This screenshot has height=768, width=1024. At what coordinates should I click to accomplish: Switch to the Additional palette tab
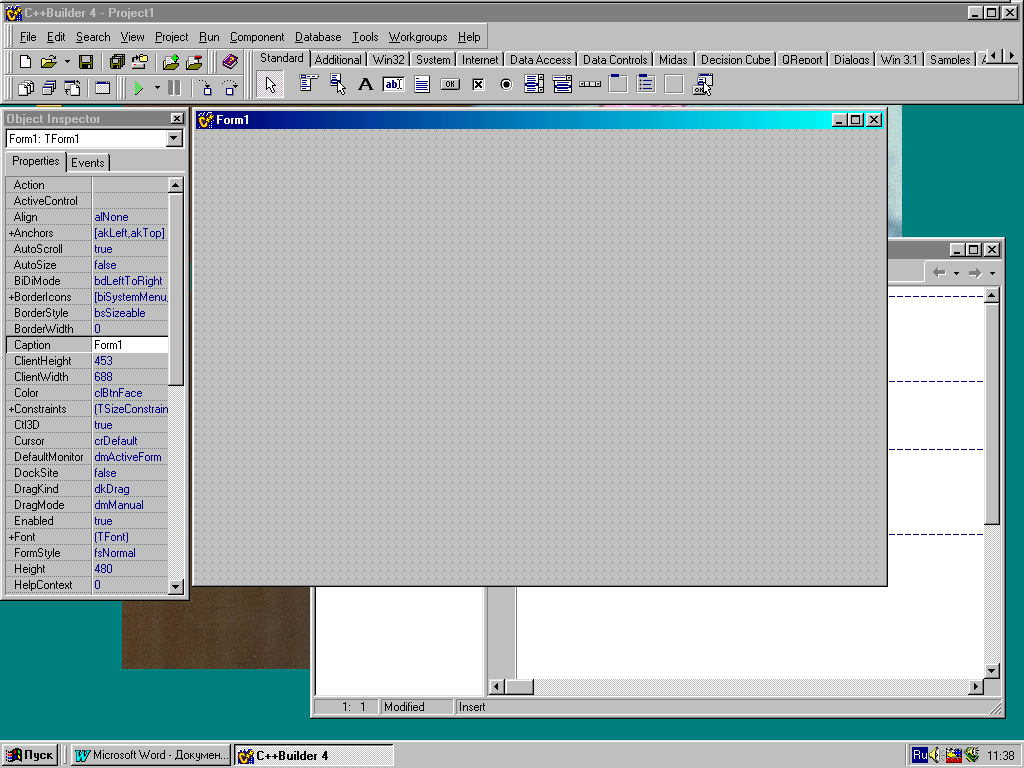coord(338,59)
